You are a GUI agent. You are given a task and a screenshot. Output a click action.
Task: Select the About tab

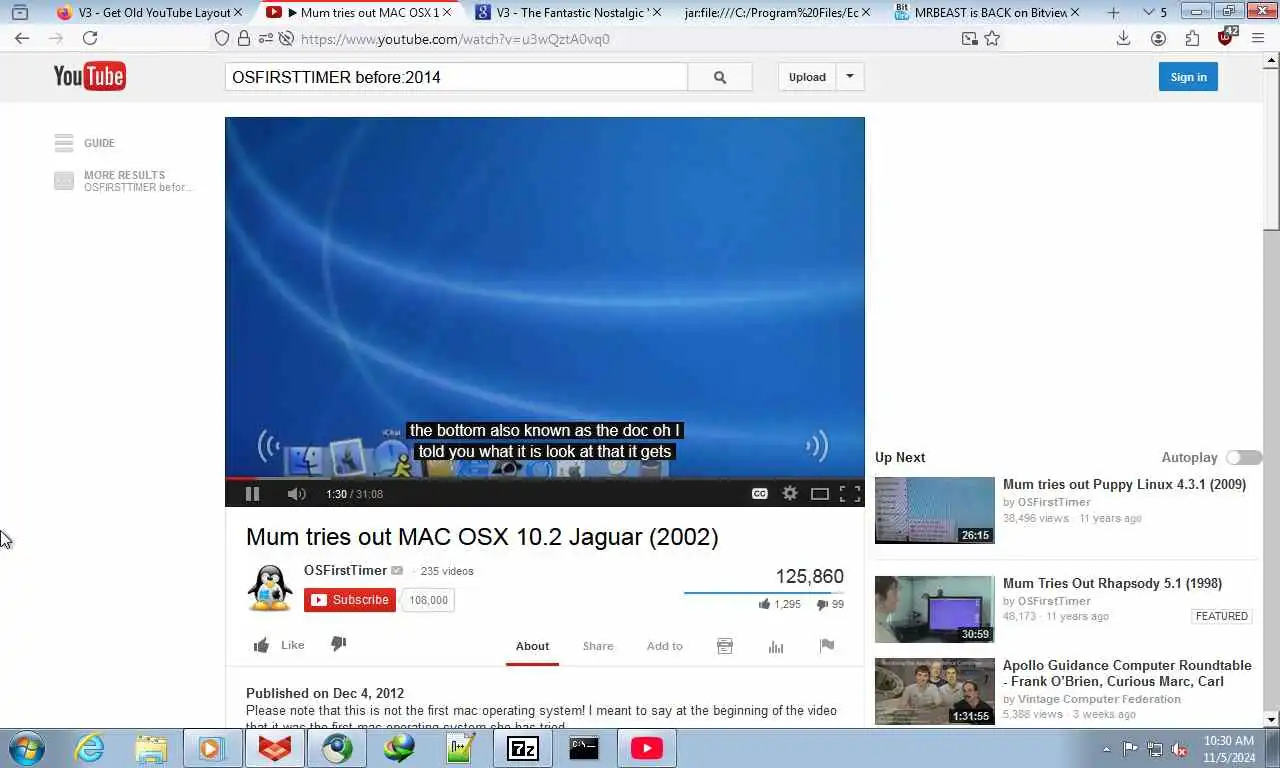pyautogui.click(x=532, y=646)
